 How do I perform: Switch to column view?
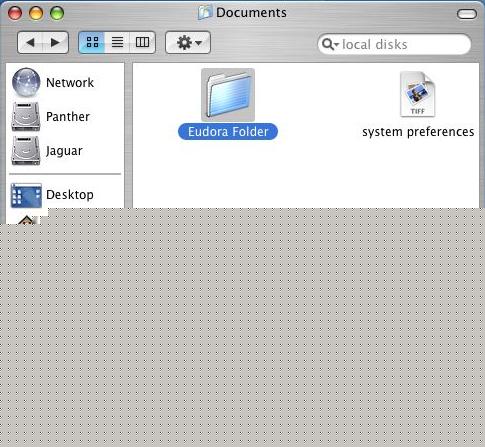(142, 42)
